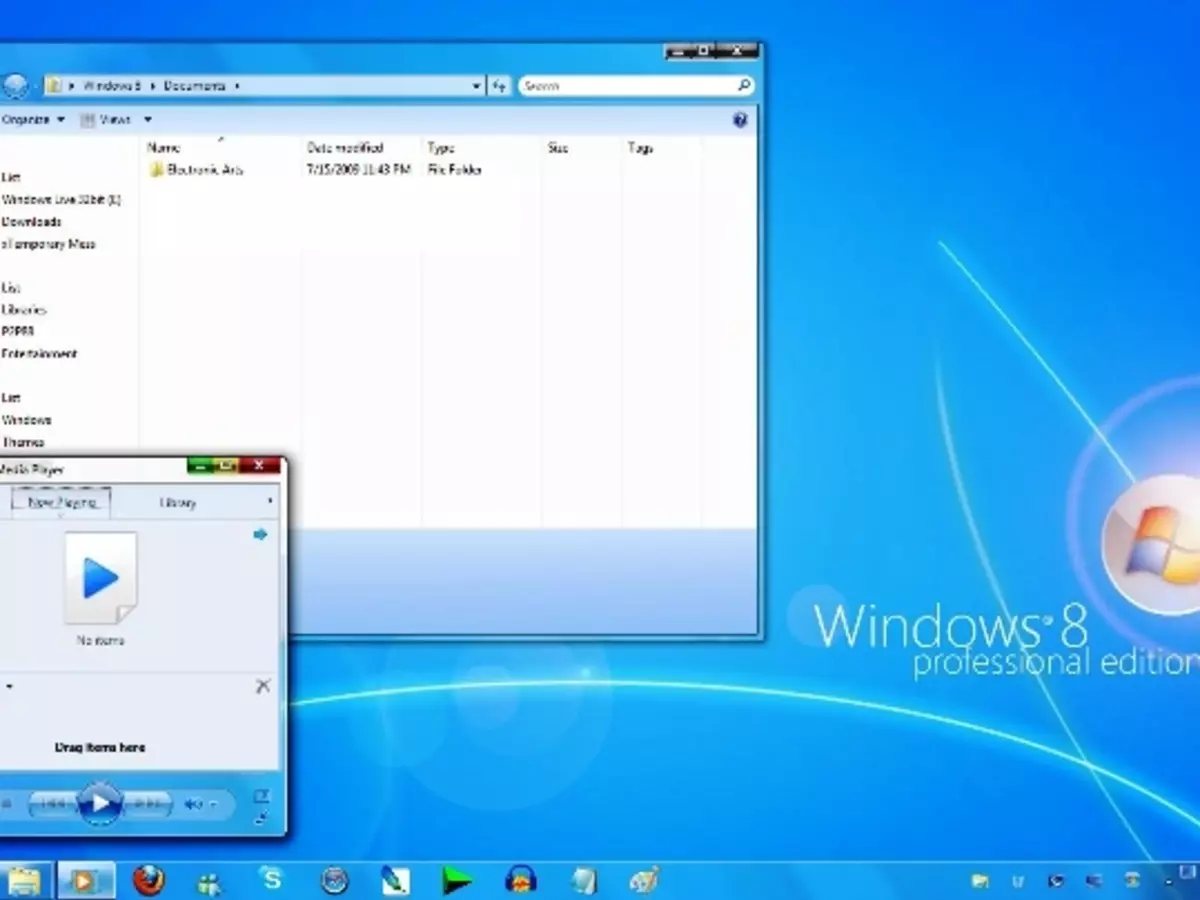Click the blue arrow icon in Now Playing pane
The width and height of the screenshot is (1200, 900).
click(x=260, y=534)
